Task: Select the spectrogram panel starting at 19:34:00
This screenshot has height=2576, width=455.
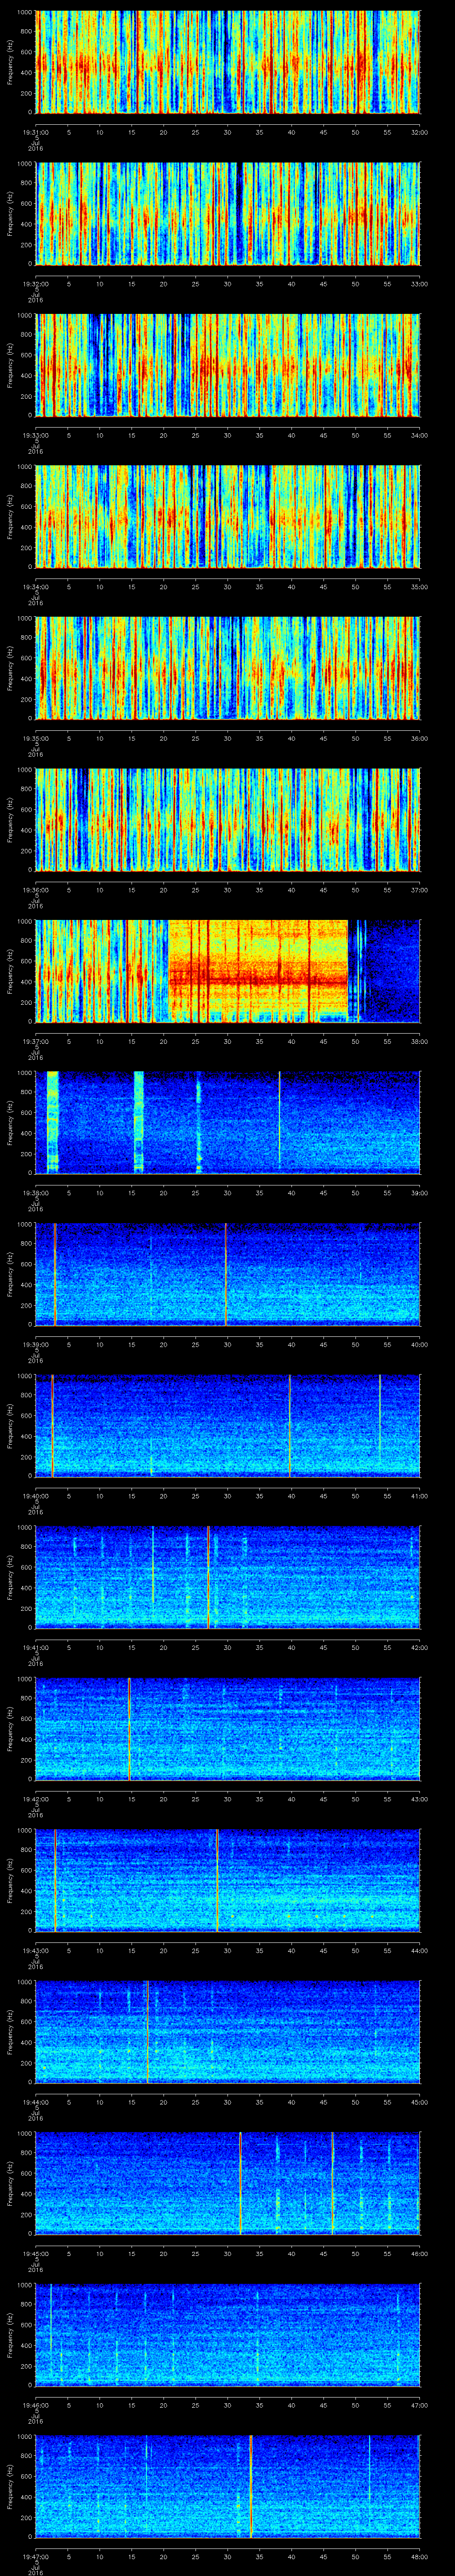Action: click(228, 517)
